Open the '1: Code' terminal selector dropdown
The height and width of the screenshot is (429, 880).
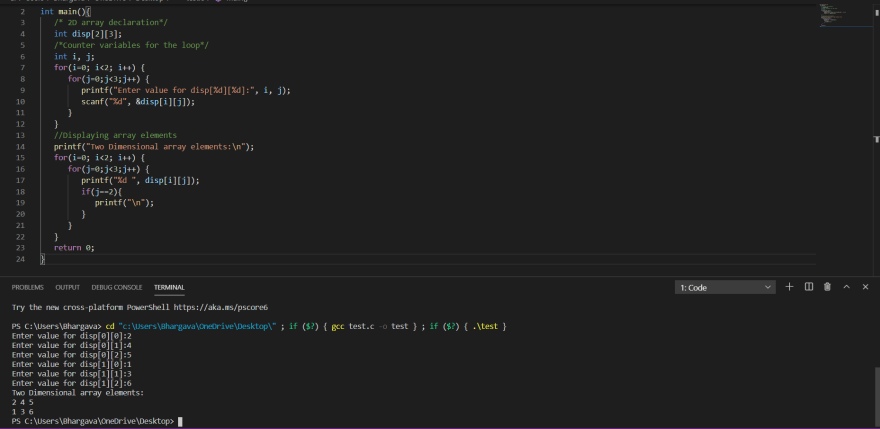725,287
